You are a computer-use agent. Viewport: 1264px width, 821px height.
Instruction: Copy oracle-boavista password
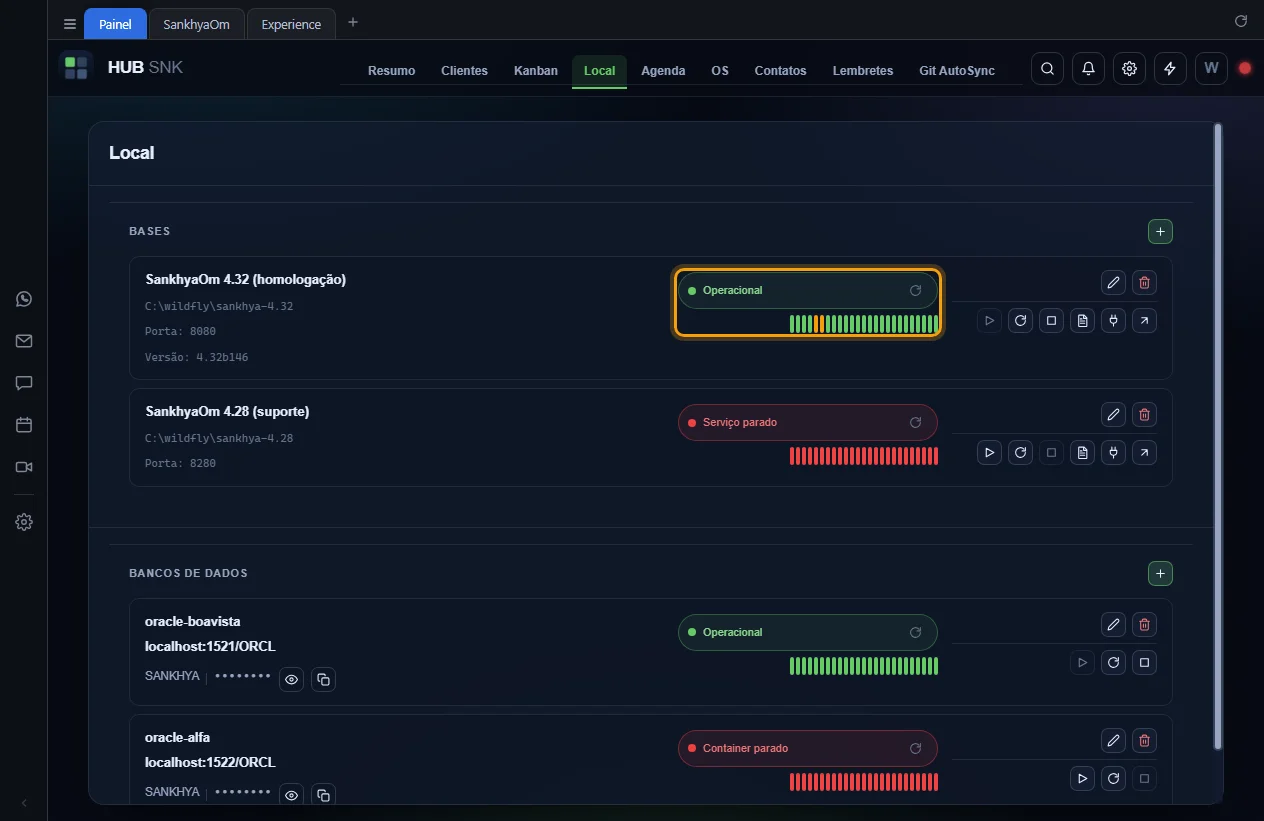click(x=323, y=679)
